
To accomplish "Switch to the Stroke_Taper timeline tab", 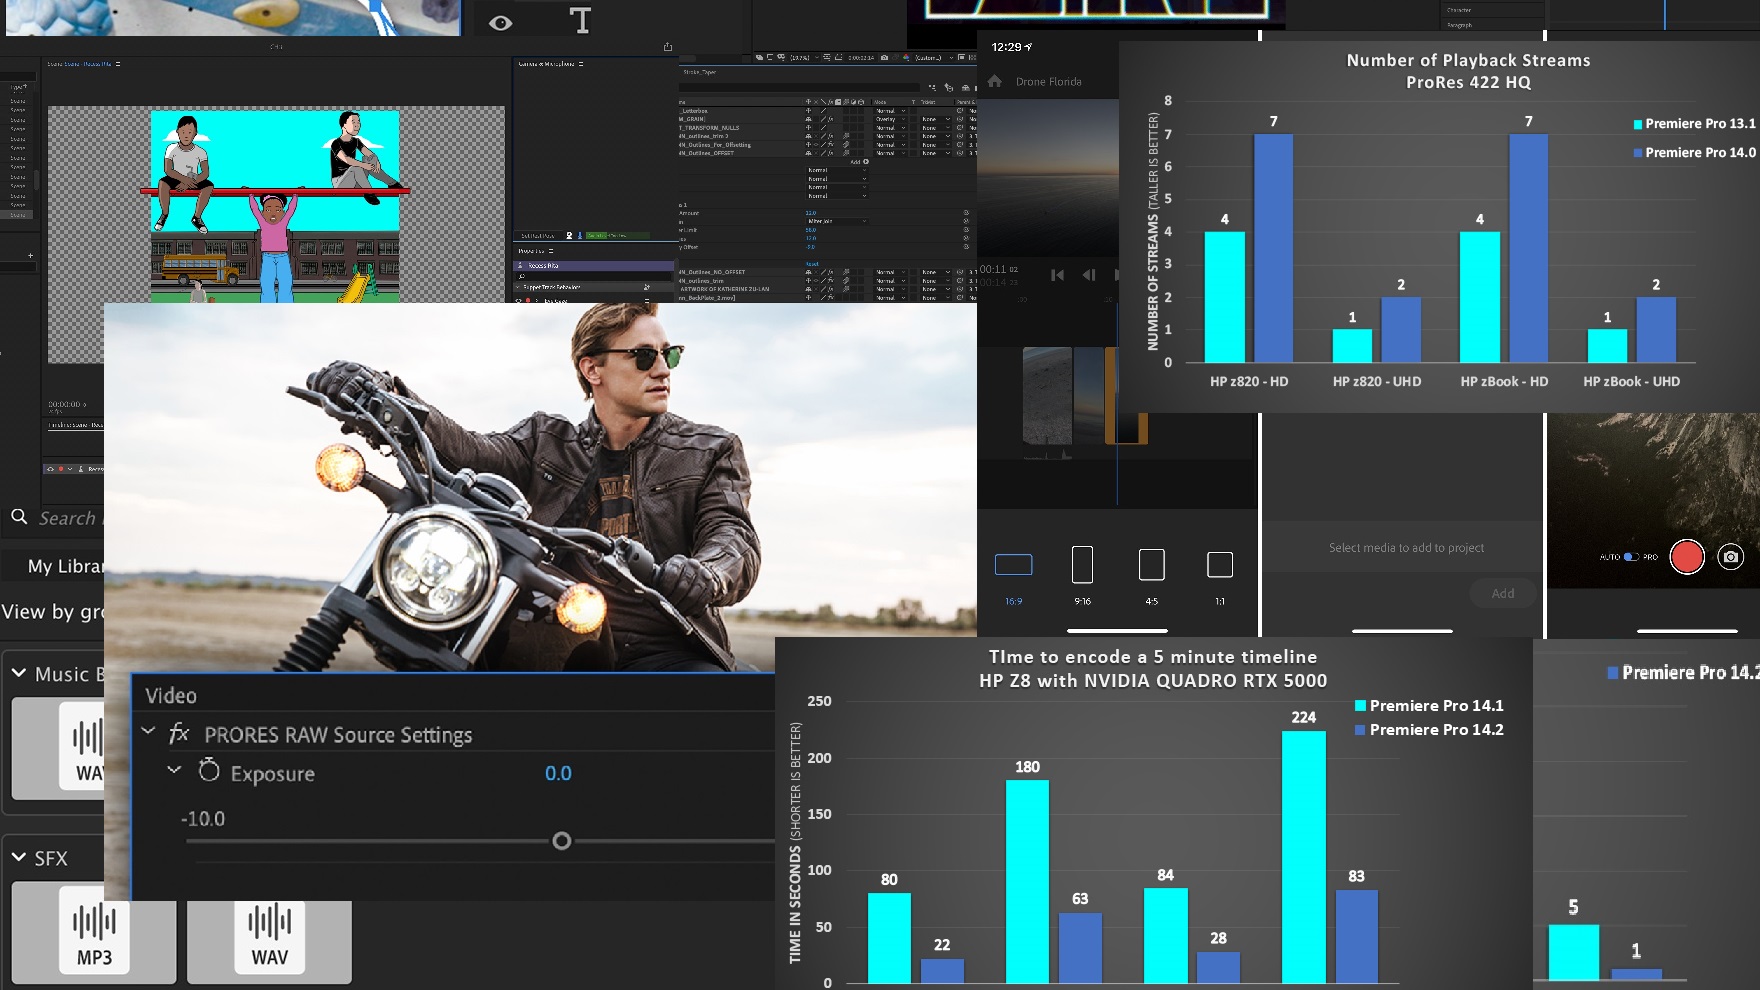I will (700, 72).
